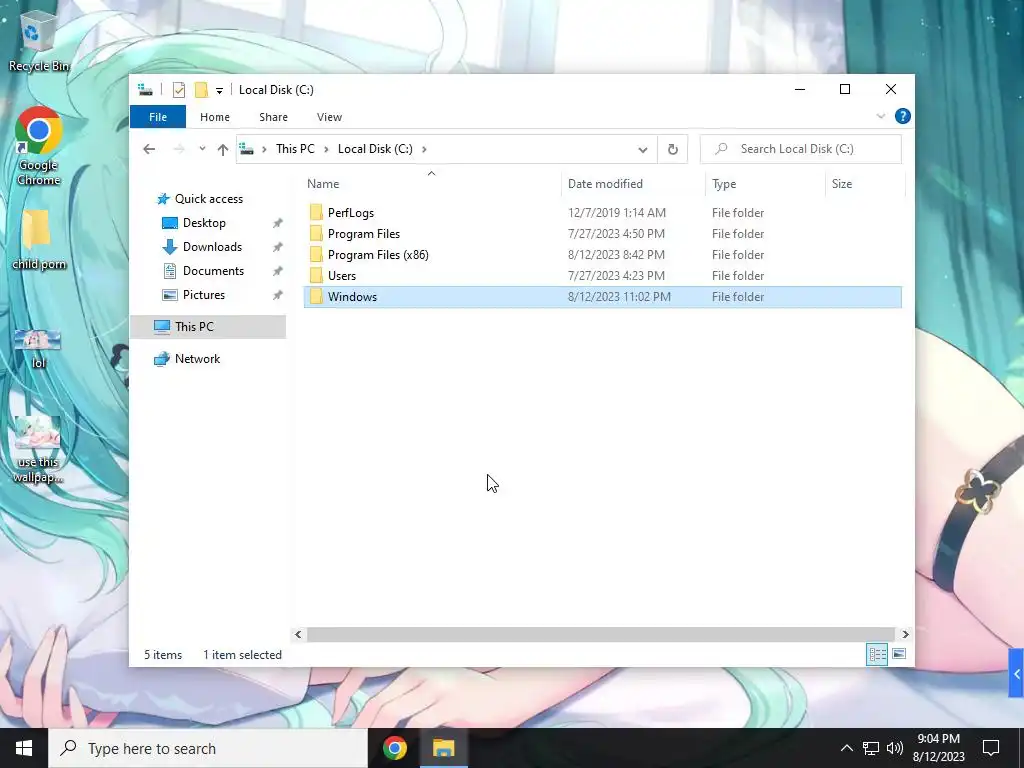Click the Windows folder icon
1024x768 pixels.
tap(316, 296)
